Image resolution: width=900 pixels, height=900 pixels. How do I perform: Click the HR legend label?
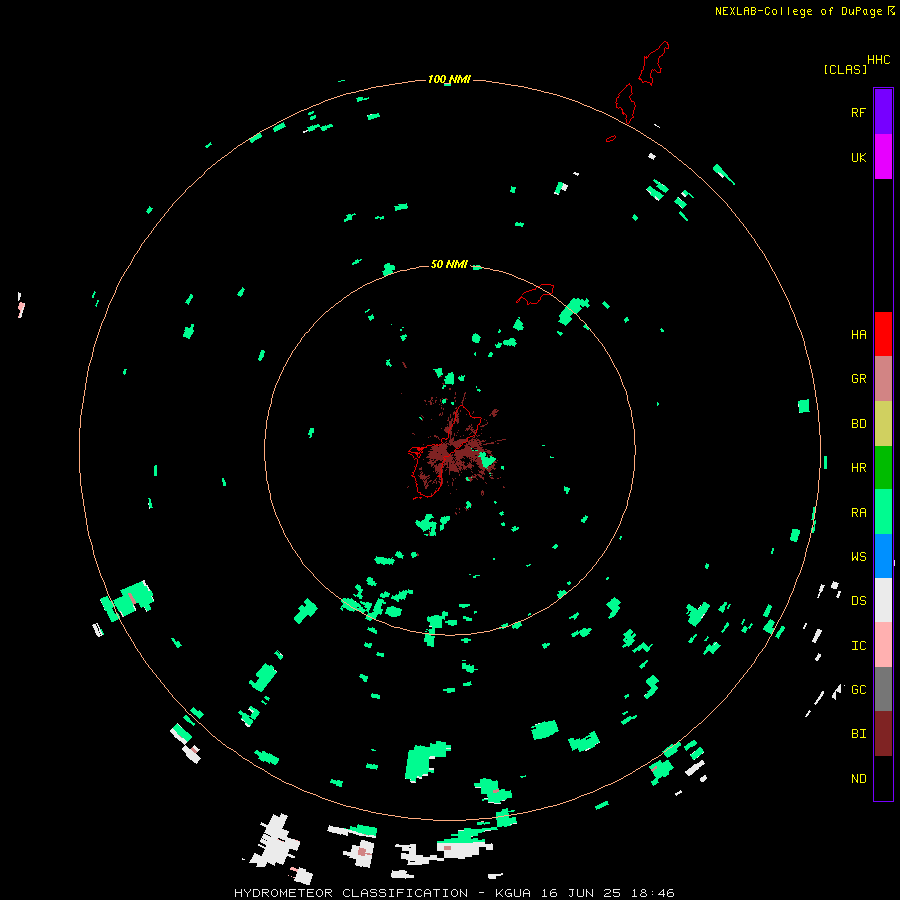click(858, 468)
